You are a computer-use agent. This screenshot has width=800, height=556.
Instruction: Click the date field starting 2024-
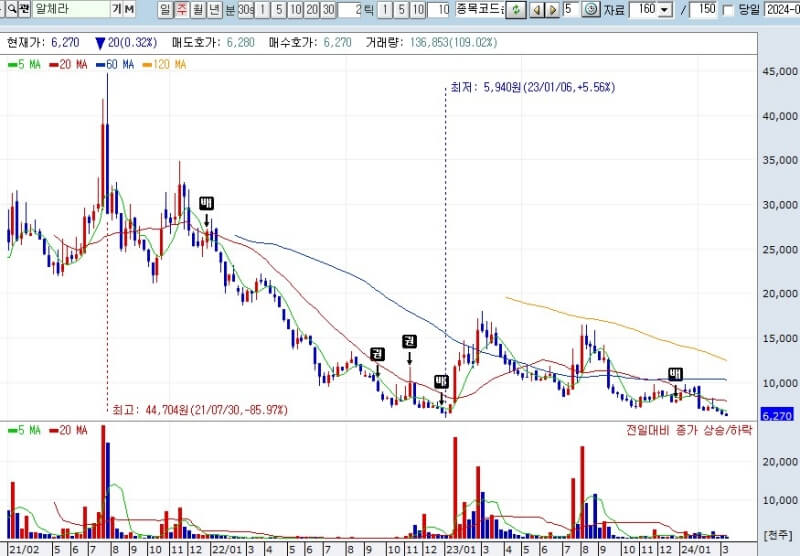(x=782, y=9)
